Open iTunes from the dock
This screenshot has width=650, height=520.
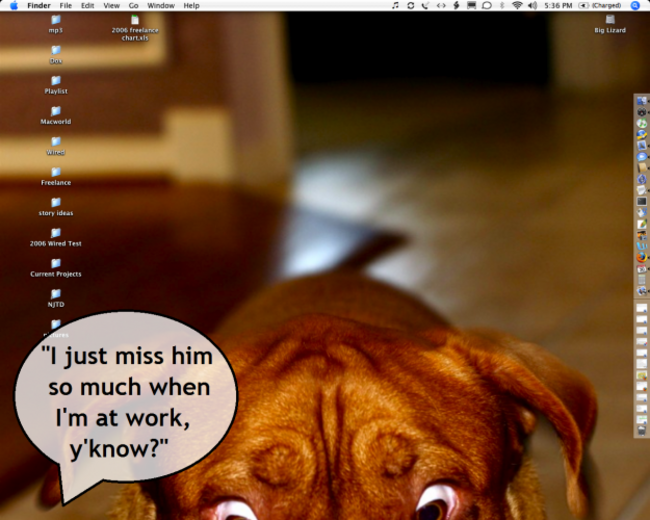[642, 123]
